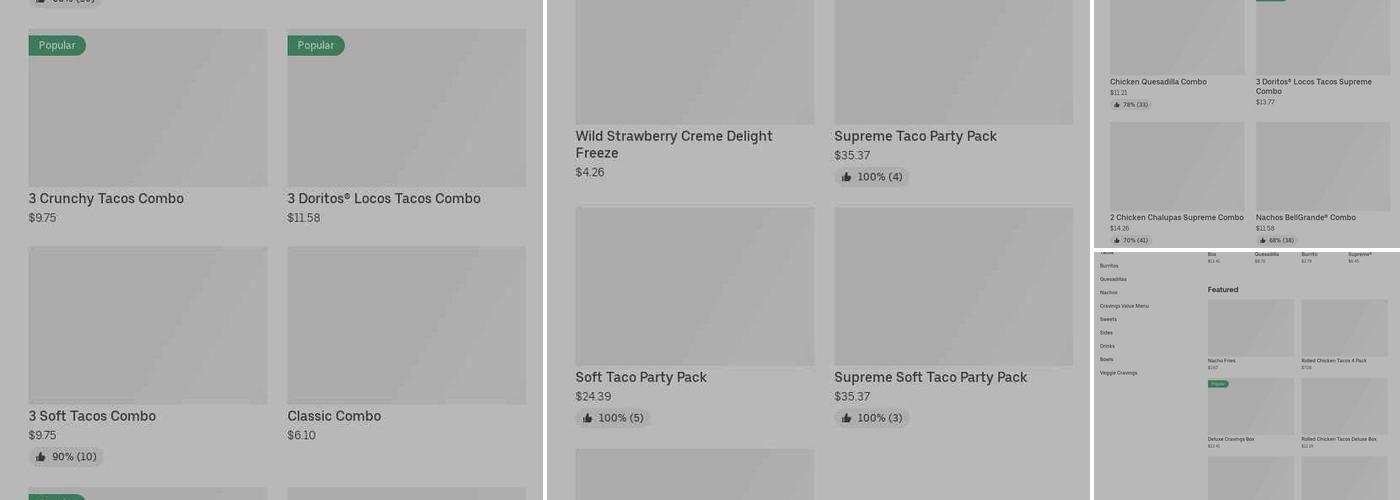
Task: Select Cravings Value Menu category in sidebar
Action: [x=1124, y=306]
